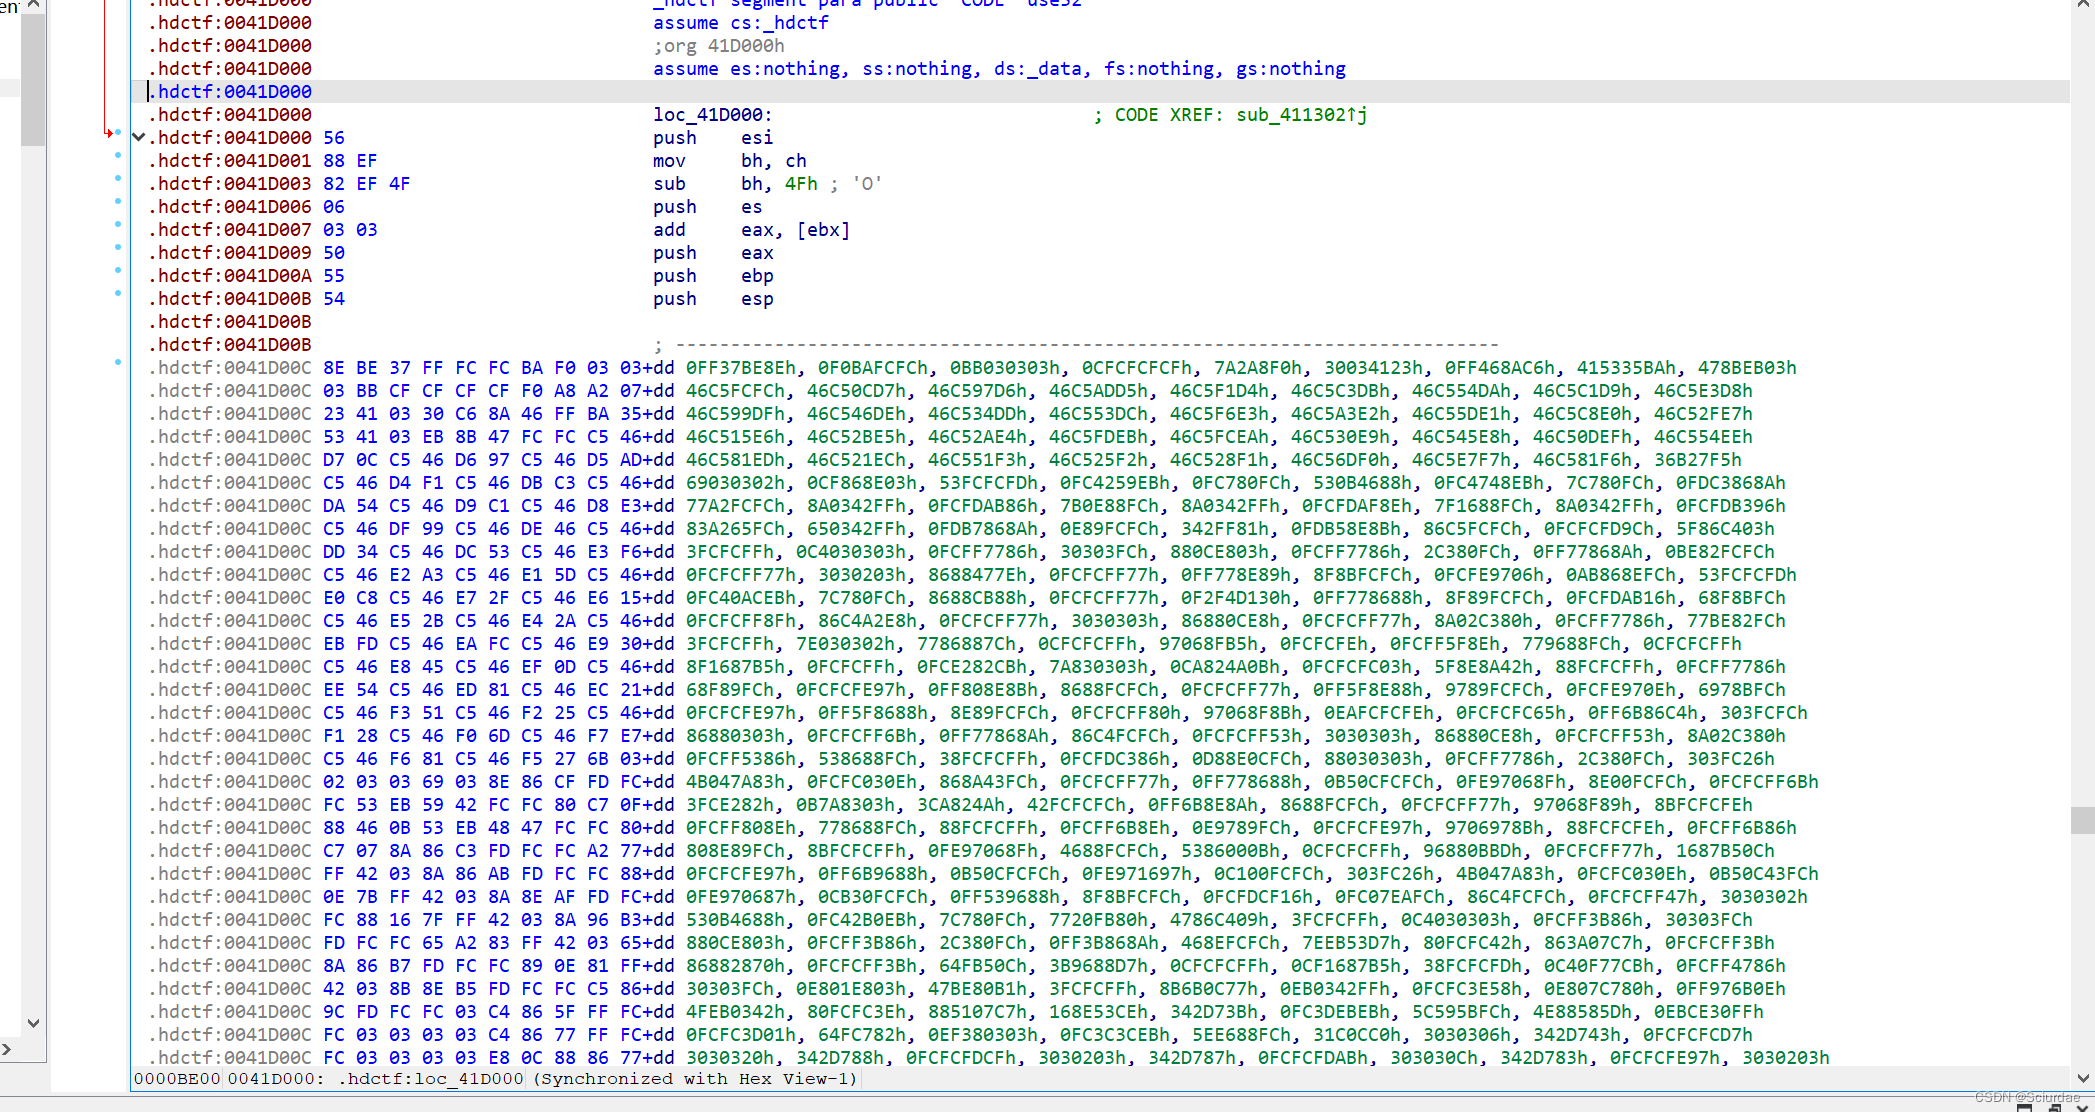Image resolution: width=2095 pixels, height=1112 pixels.
Task: Select the [ebx] operand
Action: 823,230
